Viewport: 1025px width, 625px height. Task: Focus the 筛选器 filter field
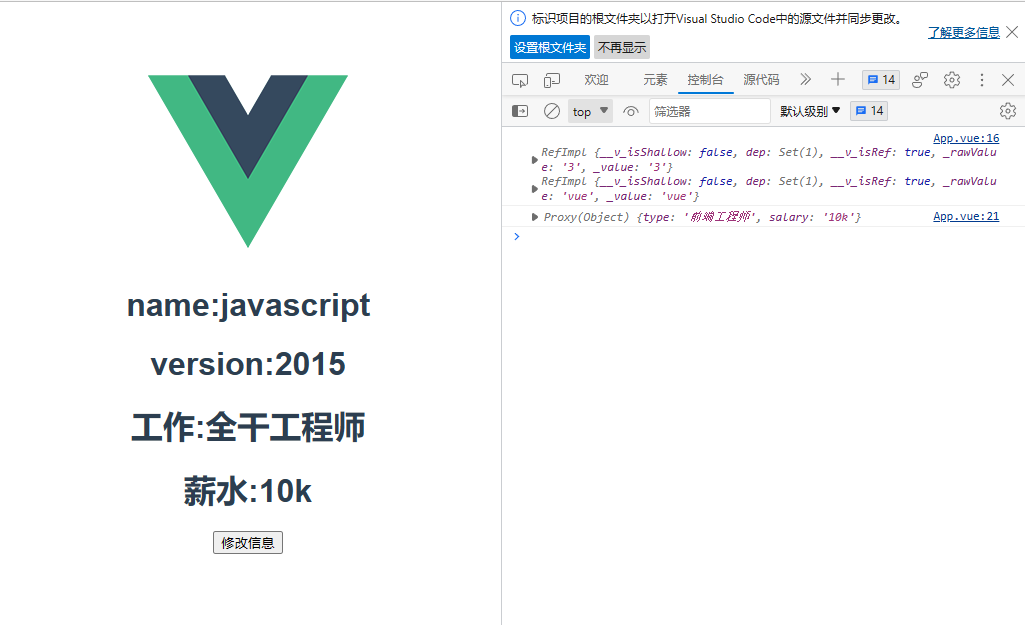click(709, 111)
